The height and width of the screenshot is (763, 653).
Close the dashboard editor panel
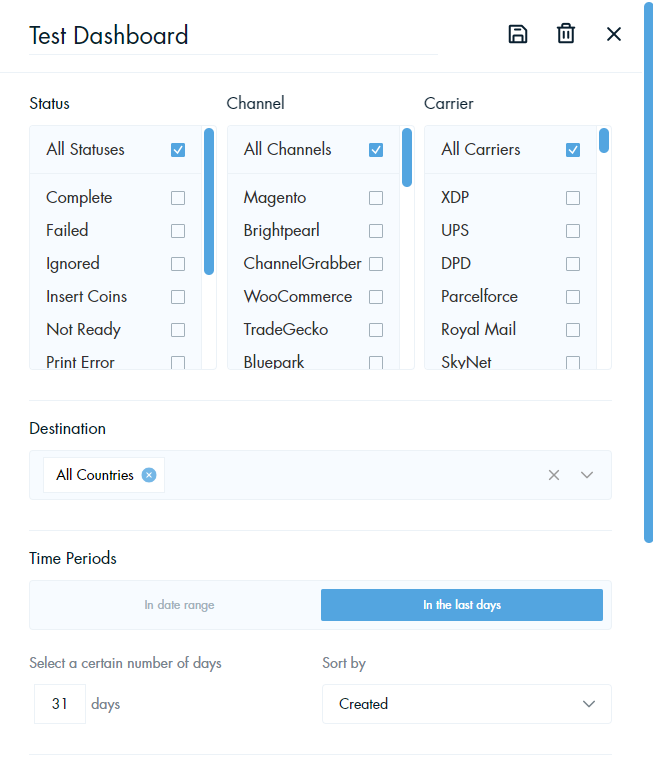tap(614, 34)
